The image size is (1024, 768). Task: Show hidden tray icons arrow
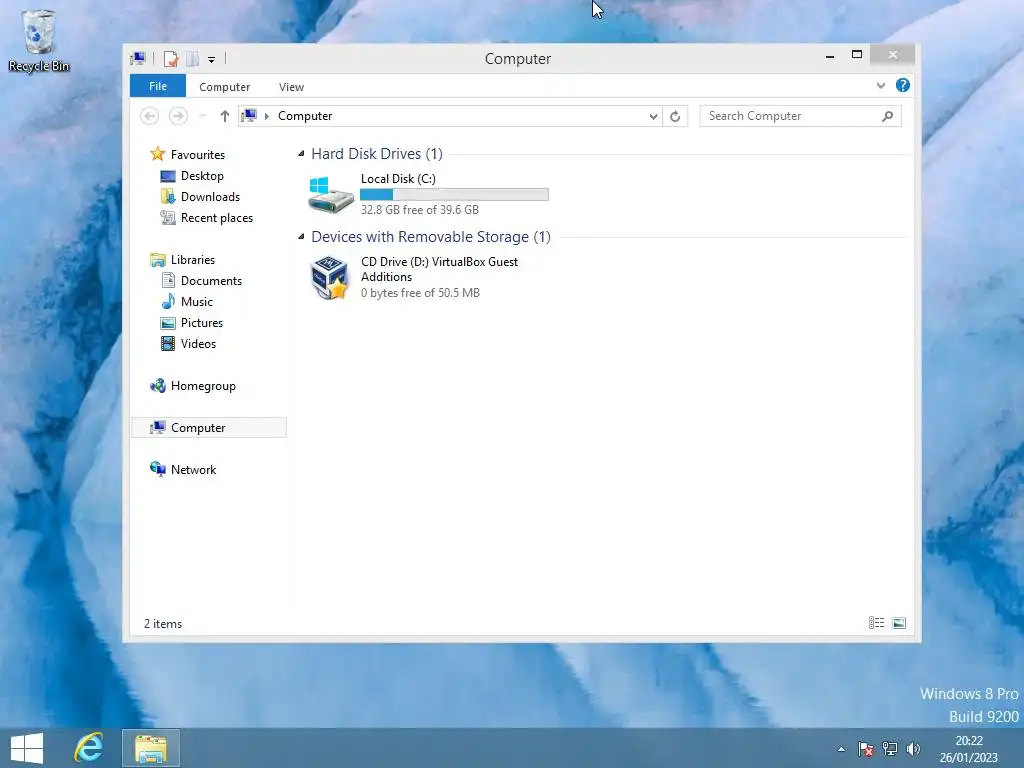(x=842, y=749)
